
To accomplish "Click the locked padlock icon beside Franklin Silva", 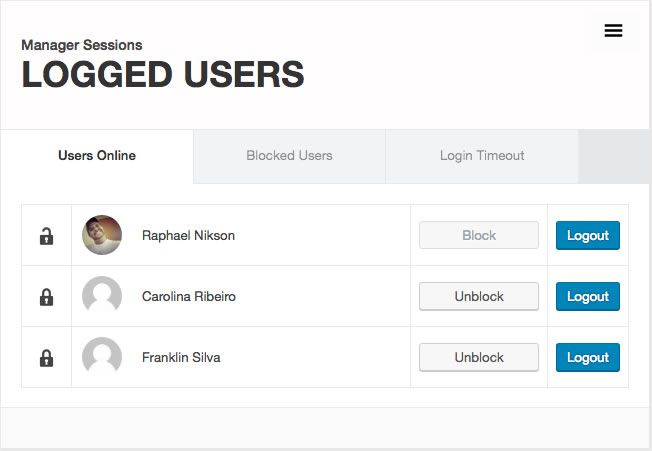I will point(46,358).
